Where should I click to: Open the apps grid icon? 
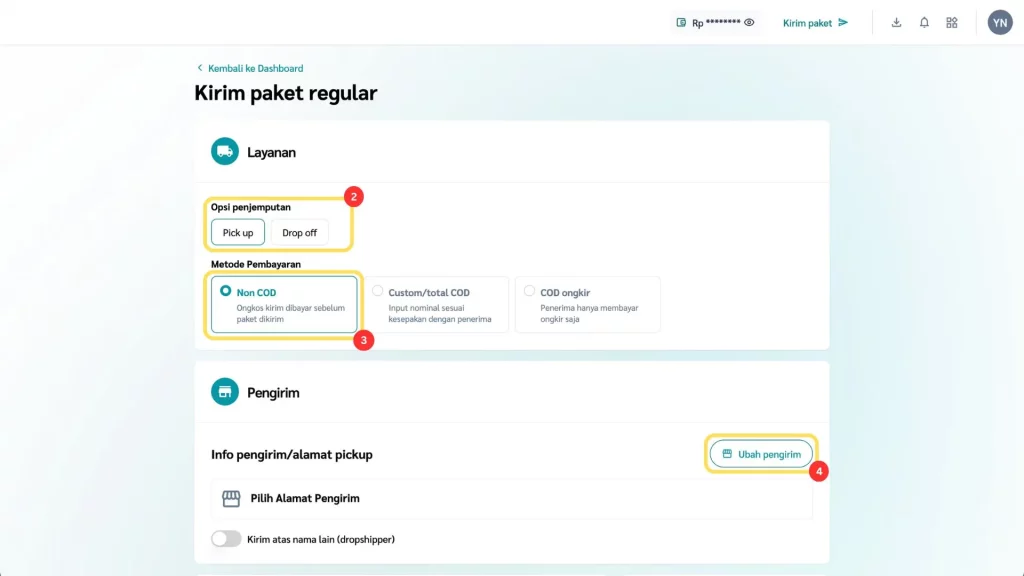(952, 22)
